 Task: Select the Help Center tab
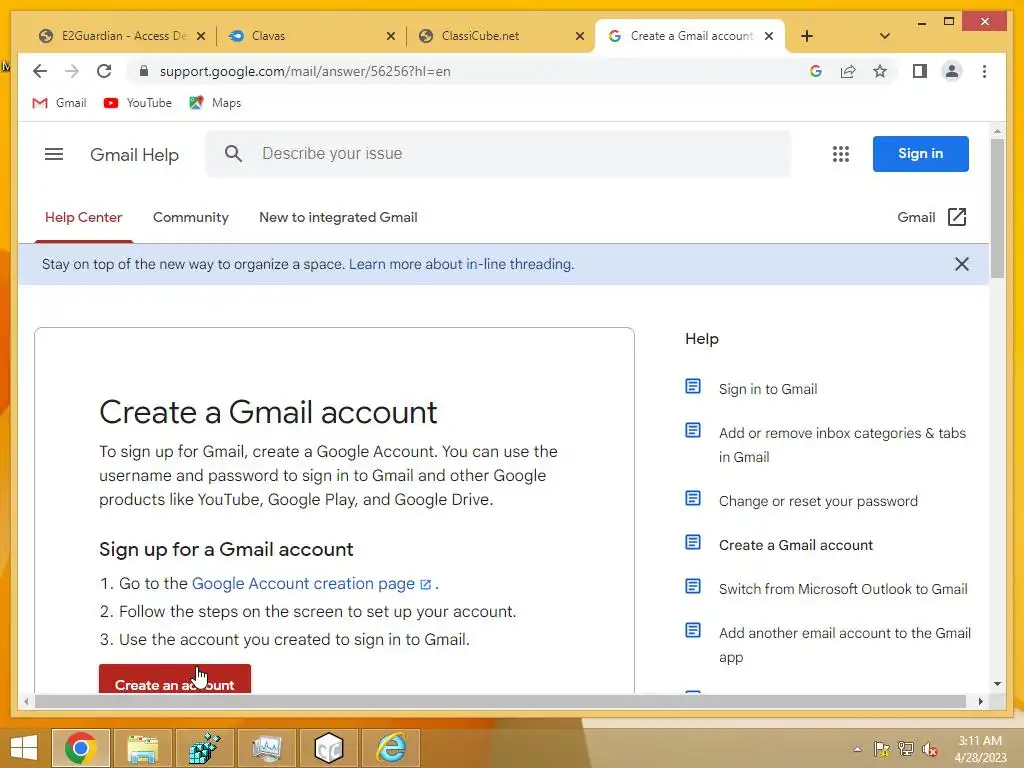click(x=84, y=217)
